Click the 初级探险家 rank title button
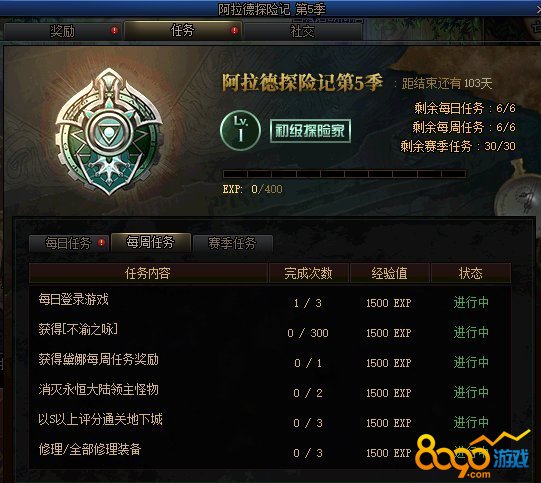541x483 pixels. tap(310, 131)
